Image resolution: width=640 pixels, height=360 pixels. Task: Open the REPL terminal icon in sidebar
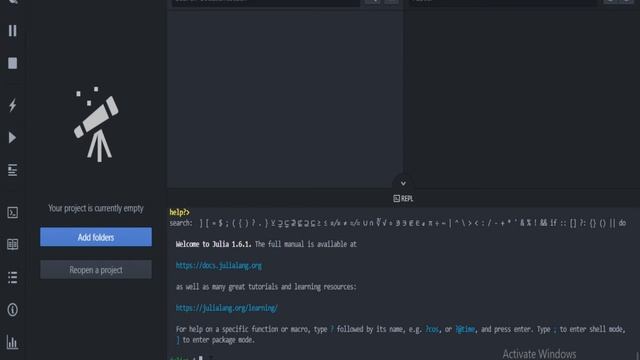(13, 212)
